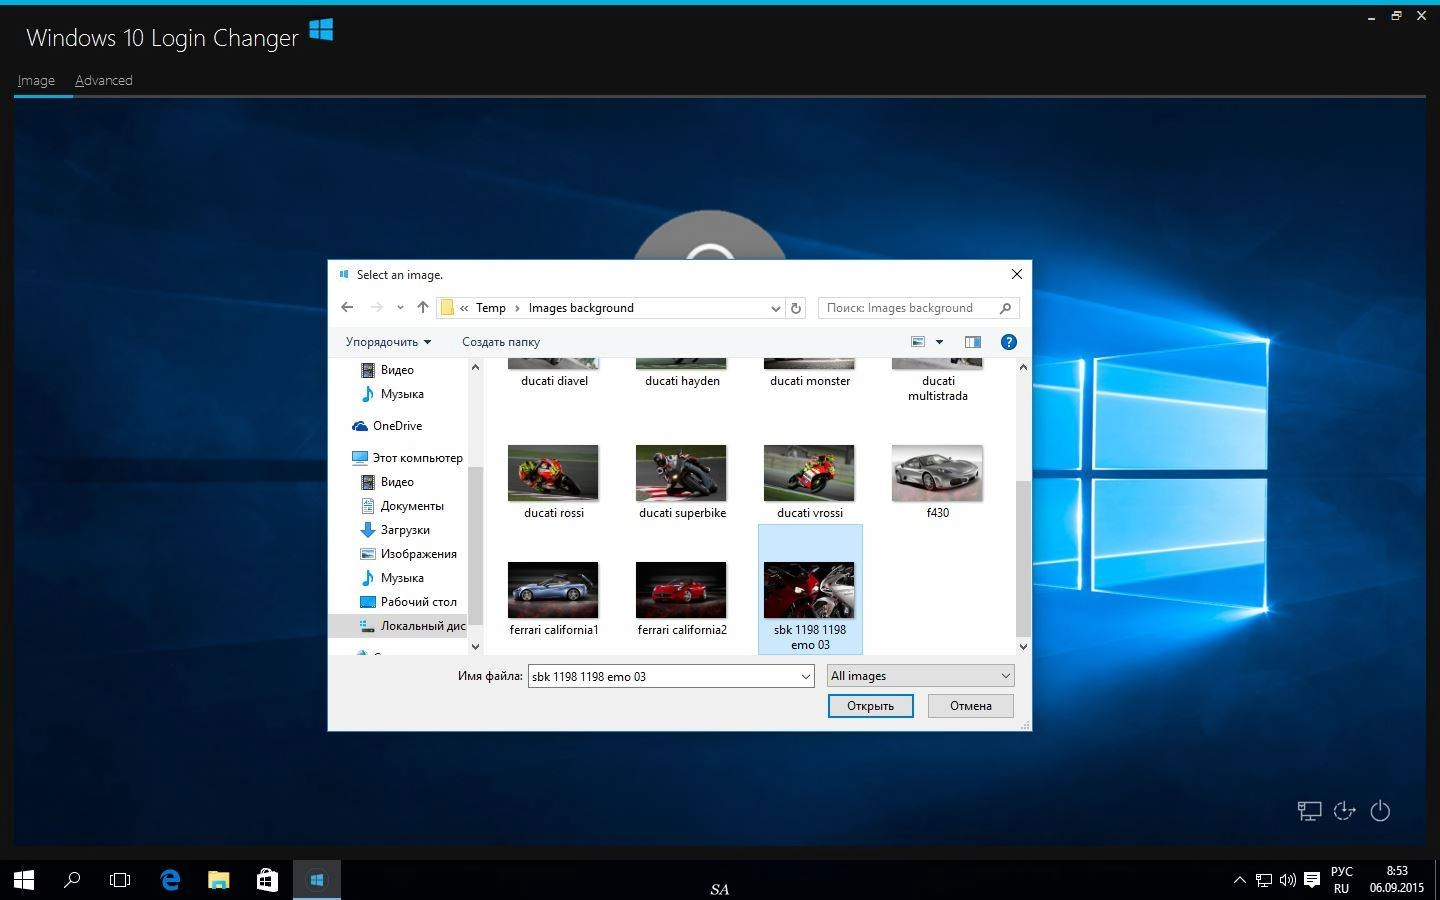Click navigation pane scrollbar down arrow
Viewport: 1440px width, 900px height.
pyautogui.click(x=475, y=647)
